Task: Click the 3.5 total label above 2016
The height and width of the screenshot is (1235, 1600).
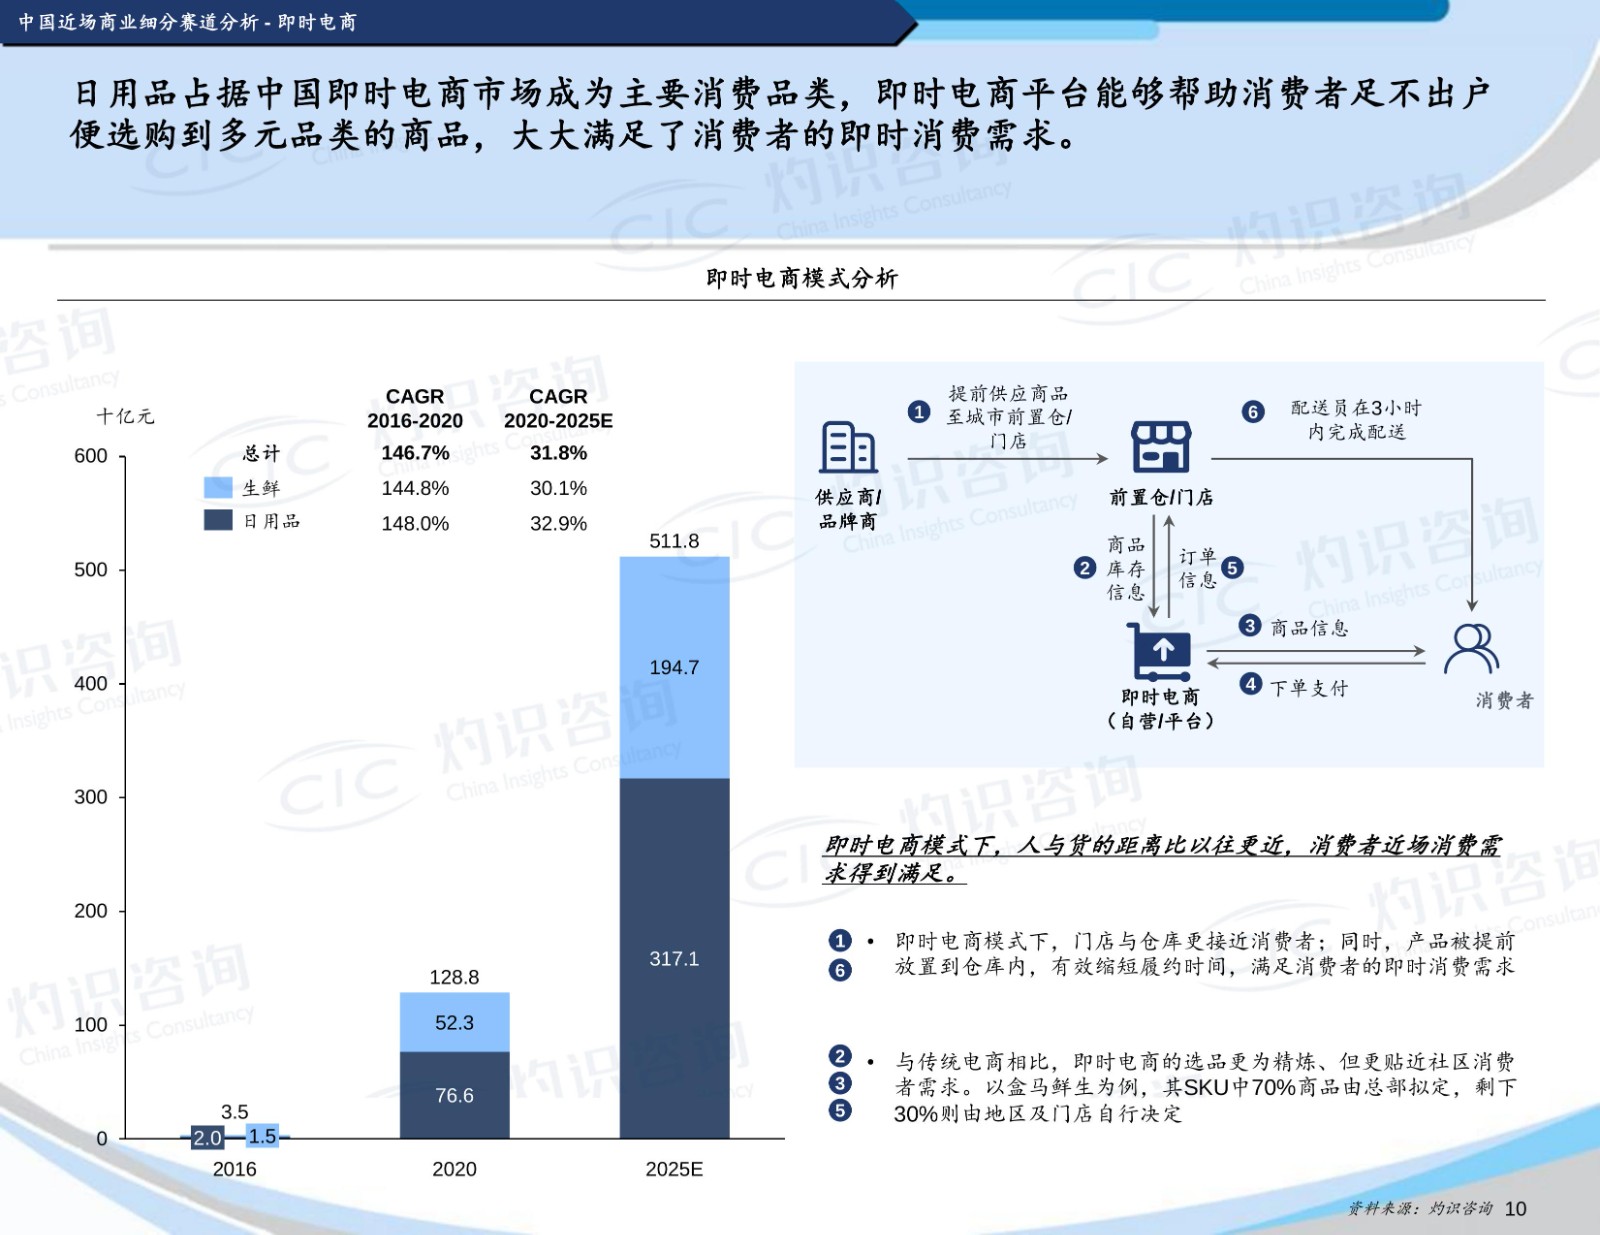Action: click(x=234, y=1112)
